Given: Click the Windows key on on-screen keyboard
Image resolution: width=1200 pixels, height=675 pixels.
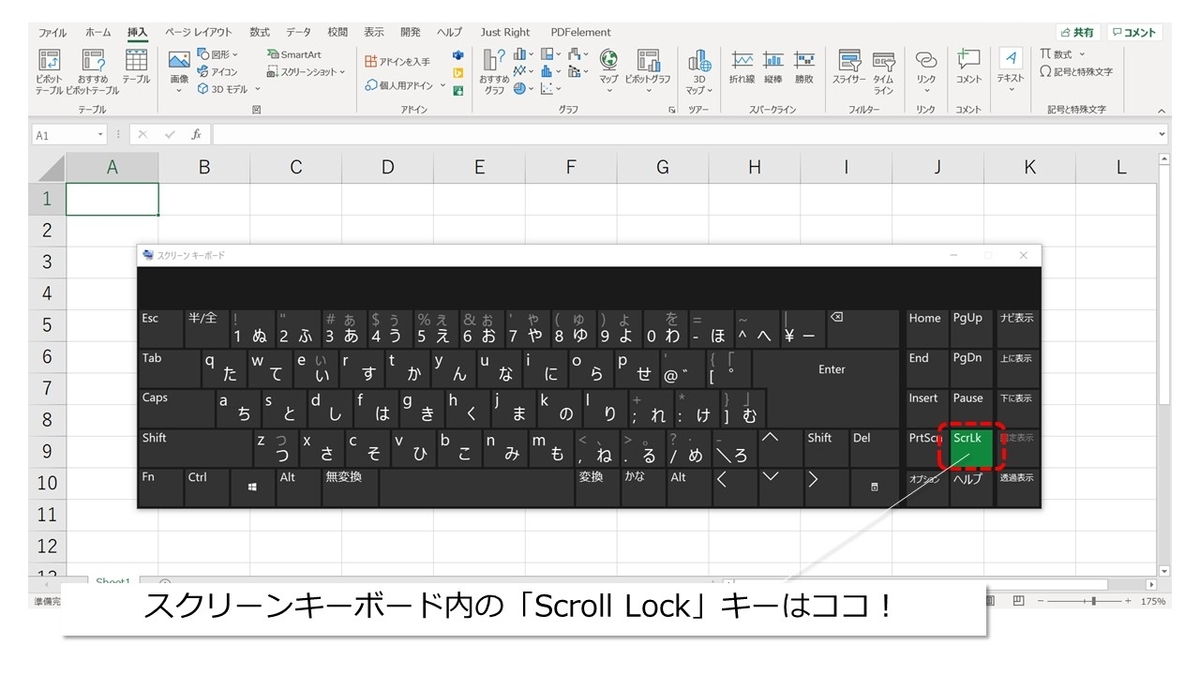Looking at the screenshot, I should [252, 488].
